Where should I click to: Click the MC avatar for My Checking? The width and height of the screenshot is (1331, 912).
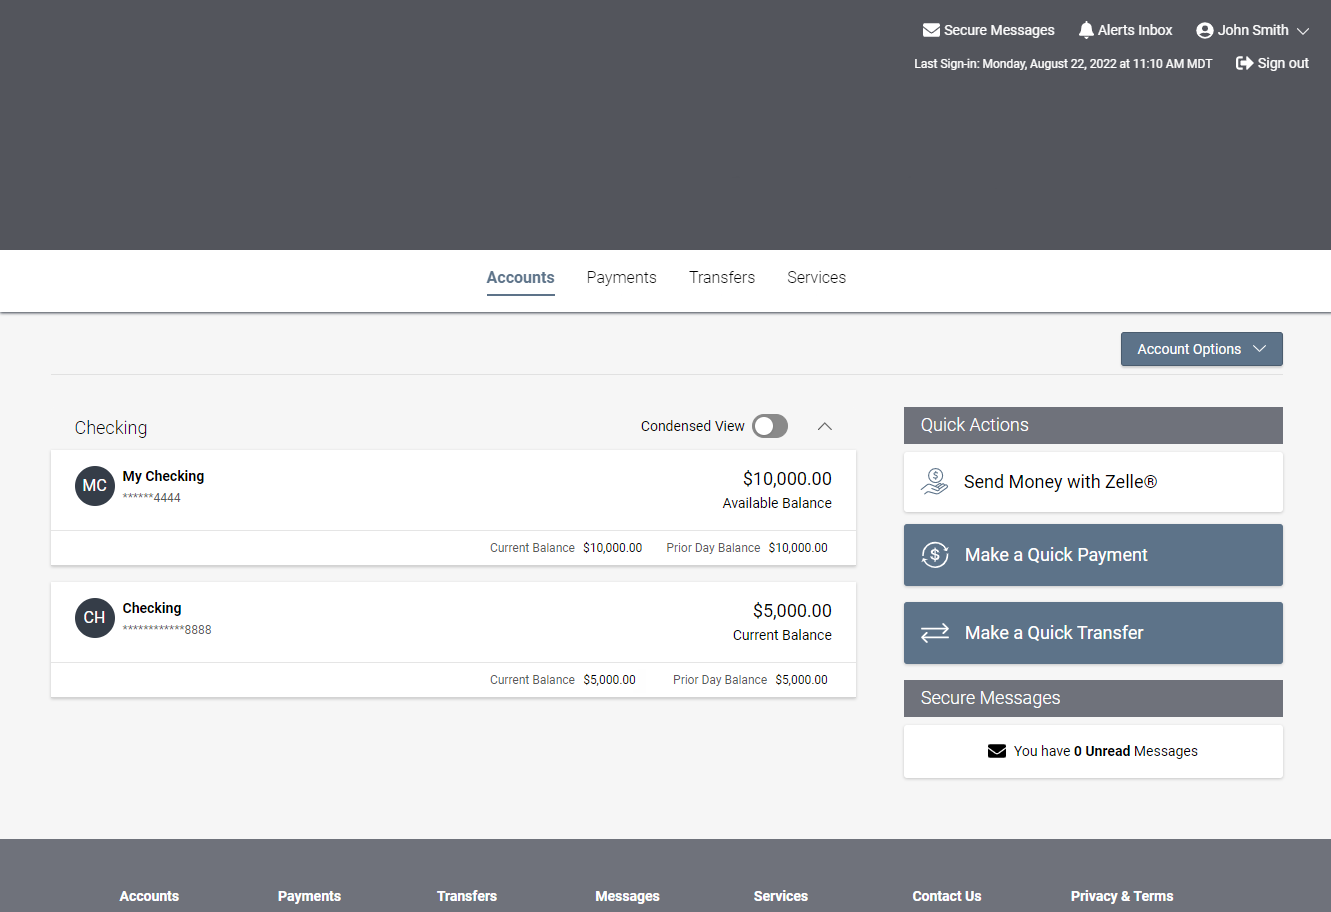[95, 486]
